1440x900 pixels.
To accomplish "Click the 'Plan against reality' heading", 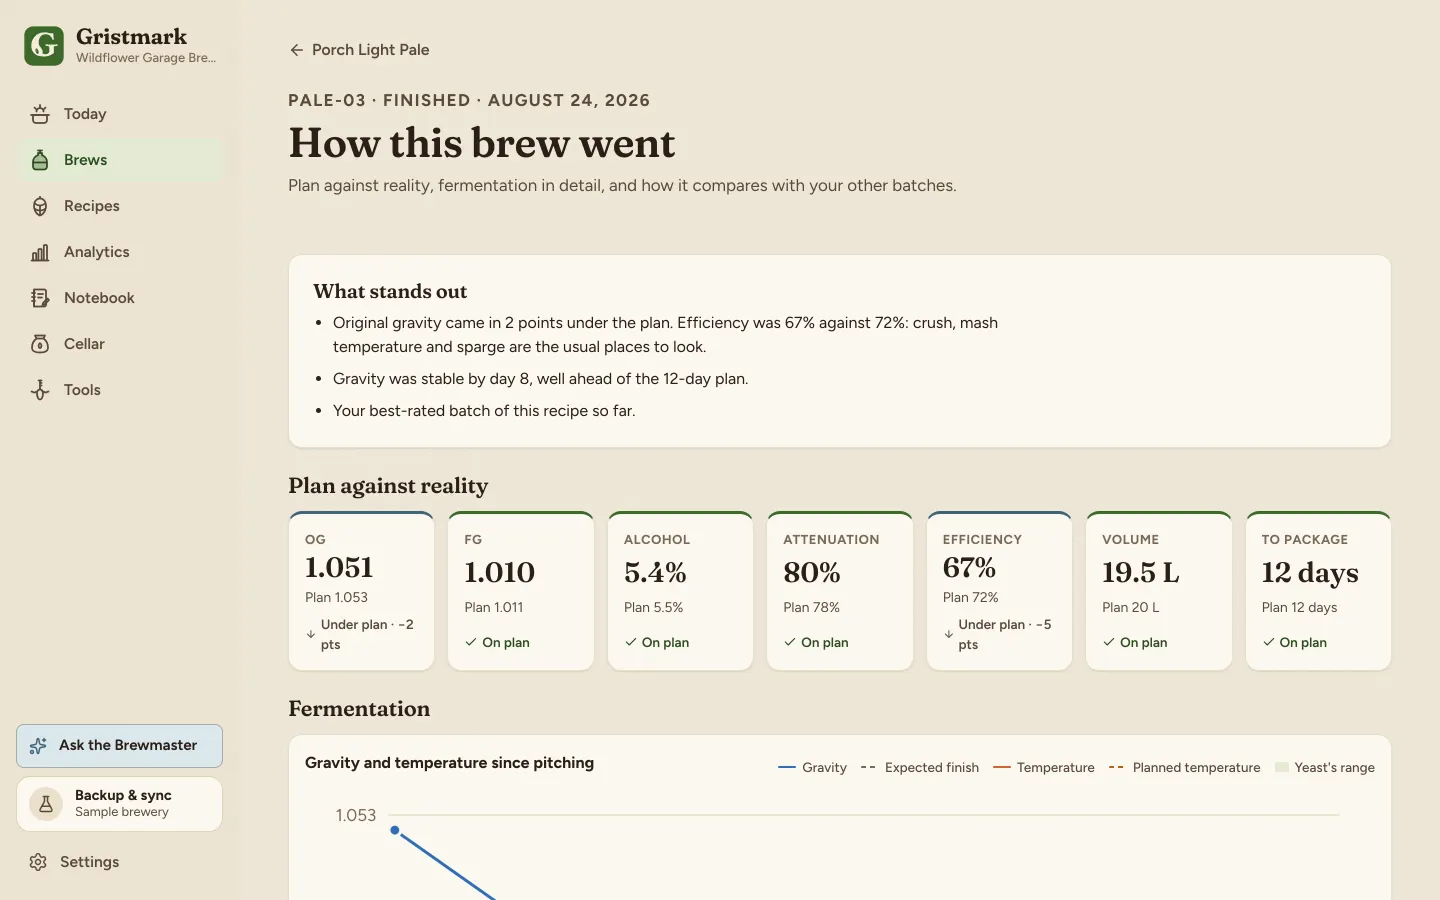I will 388,486.
